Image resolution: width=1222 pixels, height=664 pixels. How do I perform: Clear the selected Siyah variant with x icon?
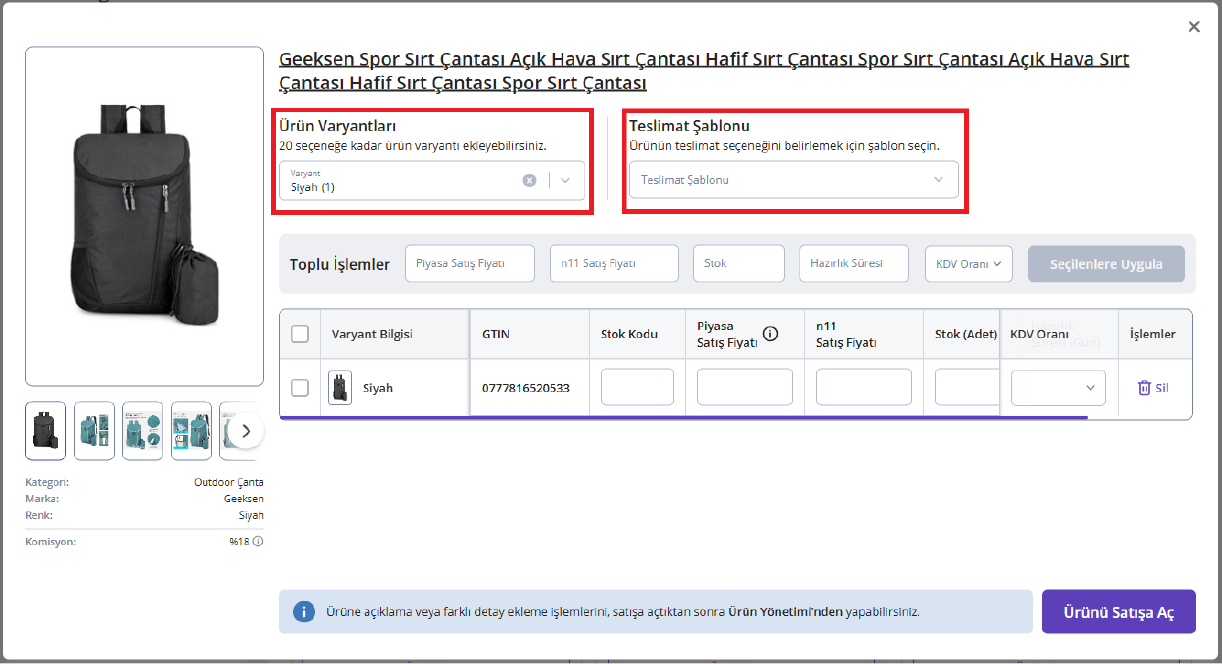click(x=529, y=180)
